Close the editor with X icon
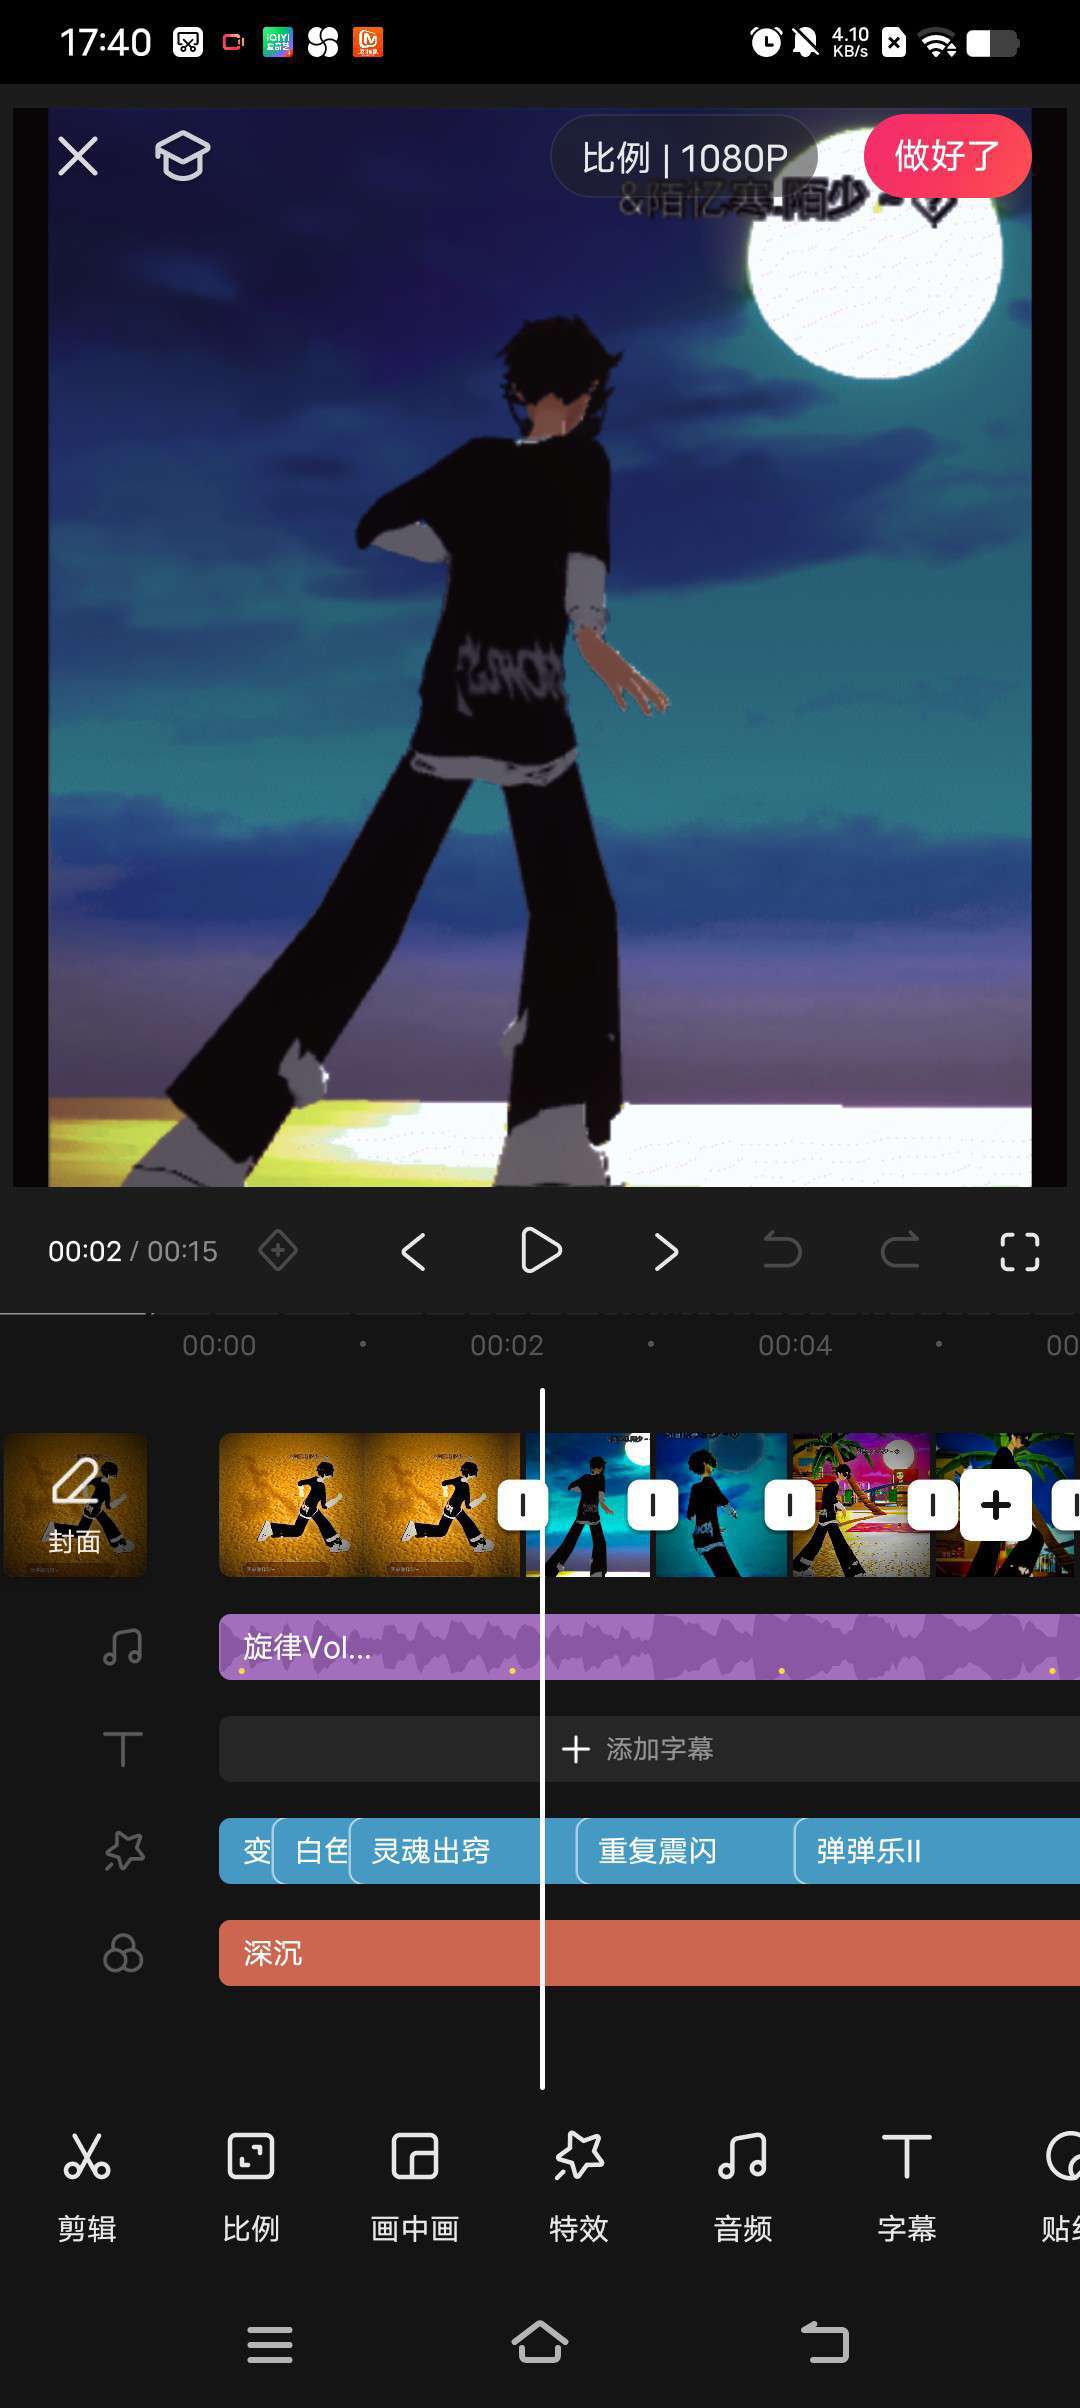The height and width of the screenshot is (2408, 1080). pos(78,156)
